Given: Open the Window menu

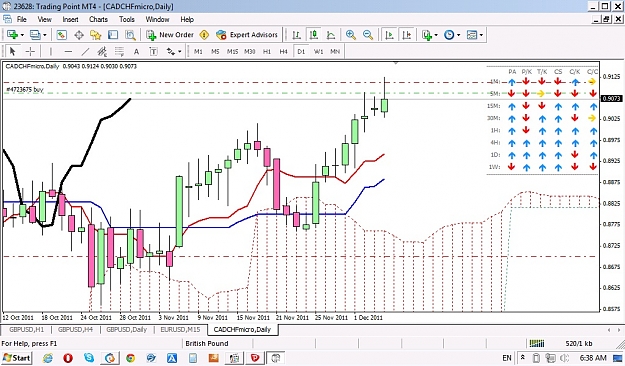Looking at the screenshot, I should coord(157,19).
